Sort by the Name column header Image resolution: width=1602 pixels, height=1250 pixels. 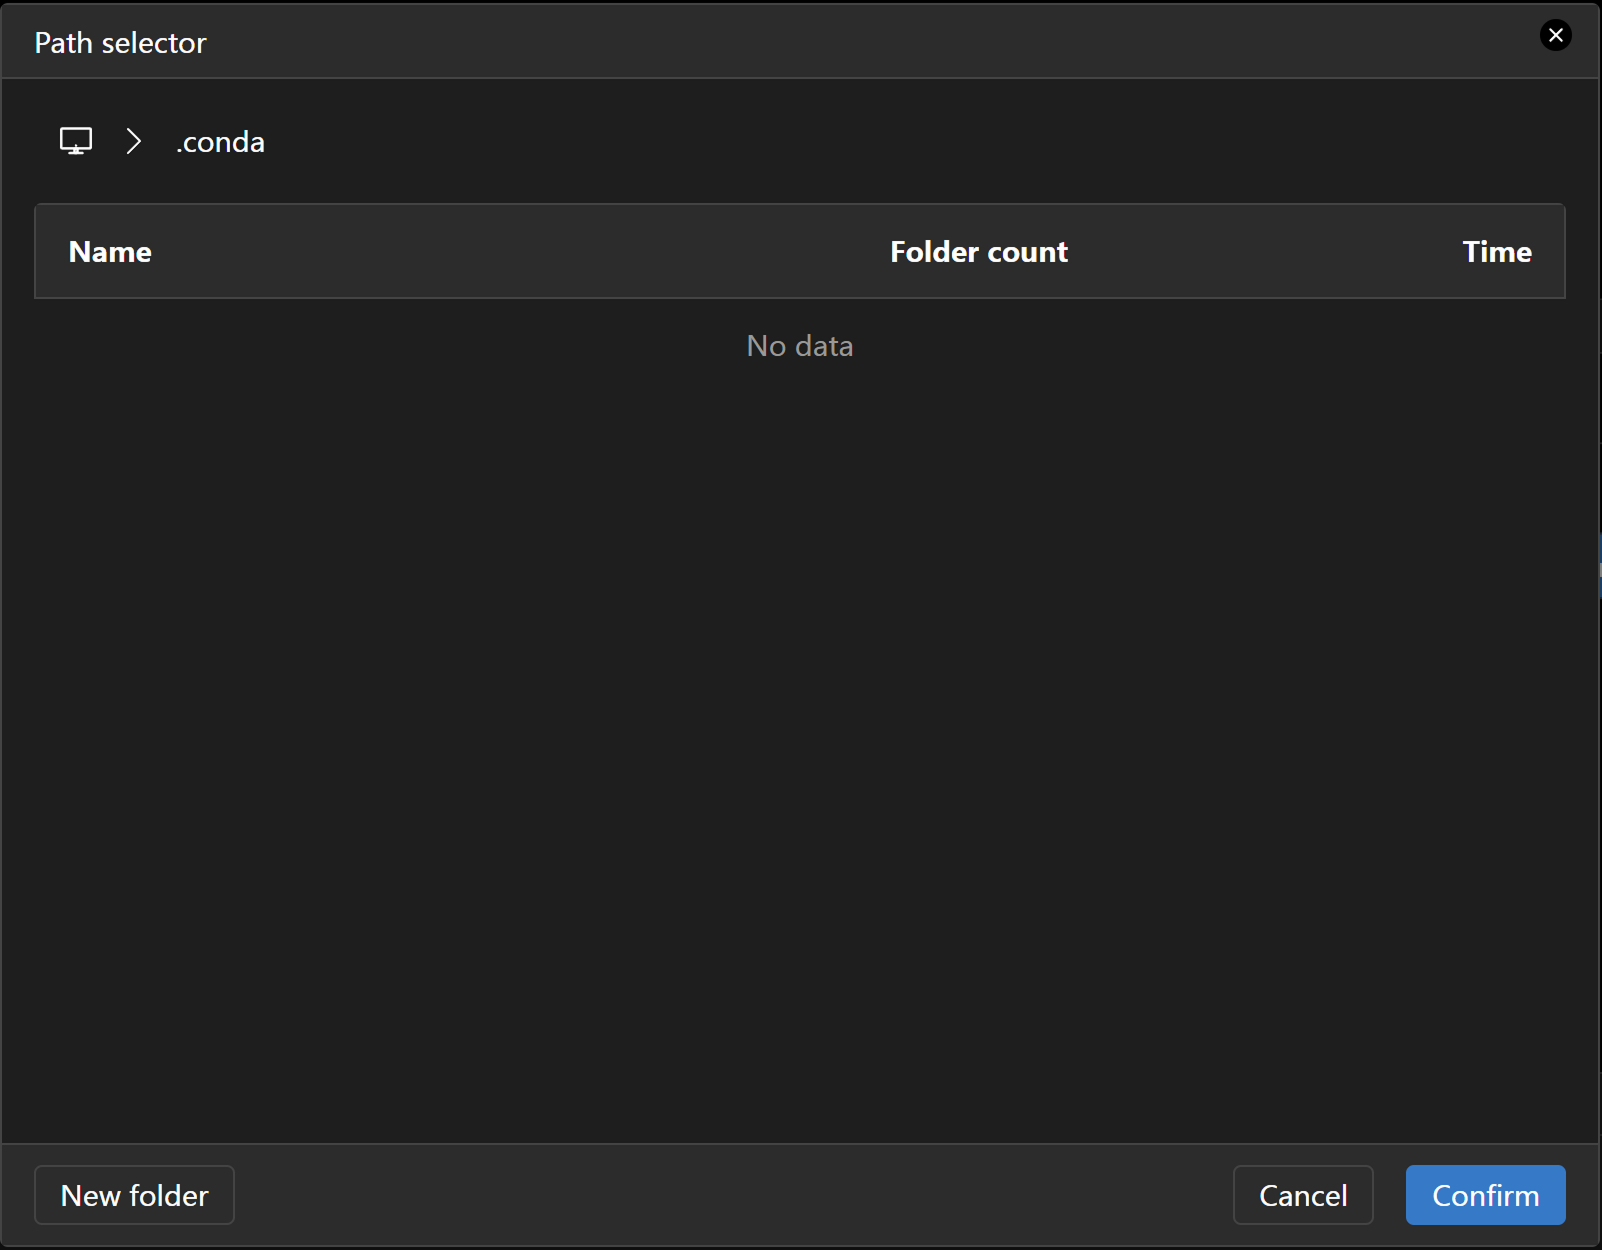[x=110, y=252]
